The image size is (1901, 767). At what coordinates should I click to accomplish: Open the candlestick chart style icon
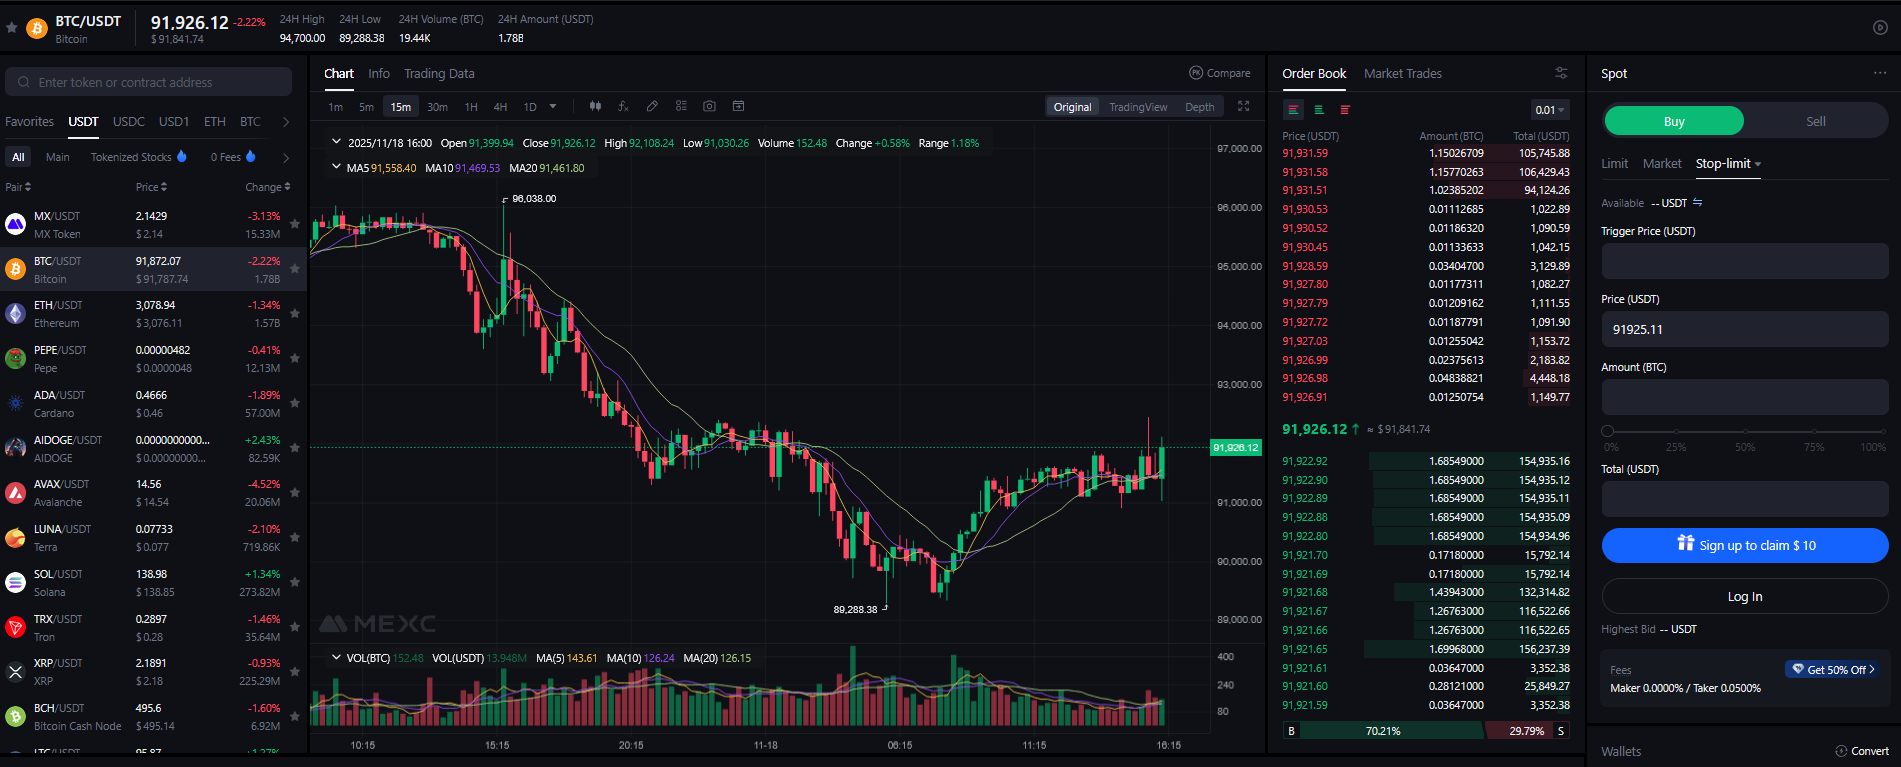[595, 106]
